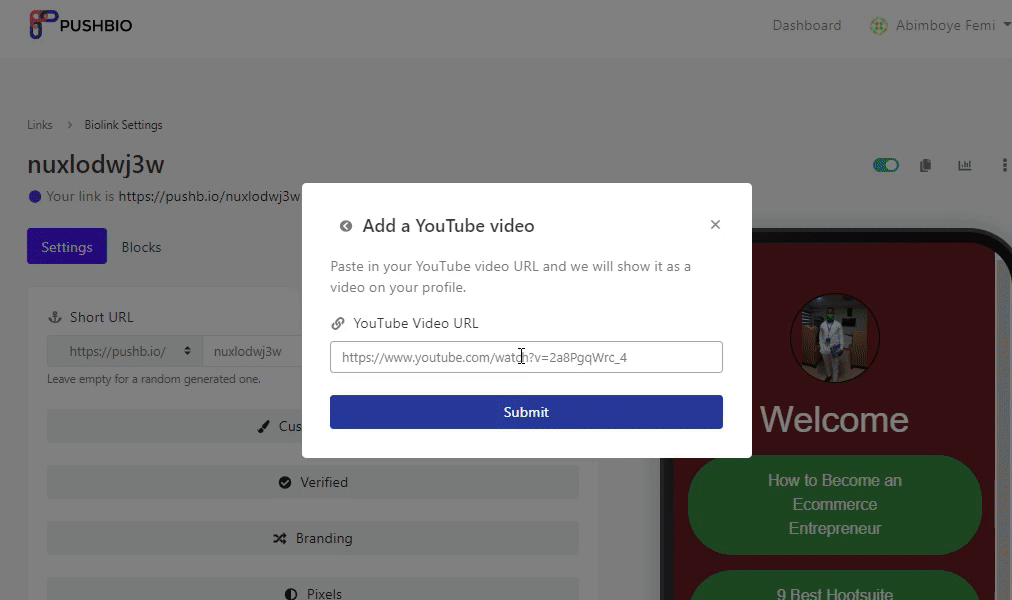Go to Dashboard in top navigation
Screen dimensions: 1012x600
806,26
